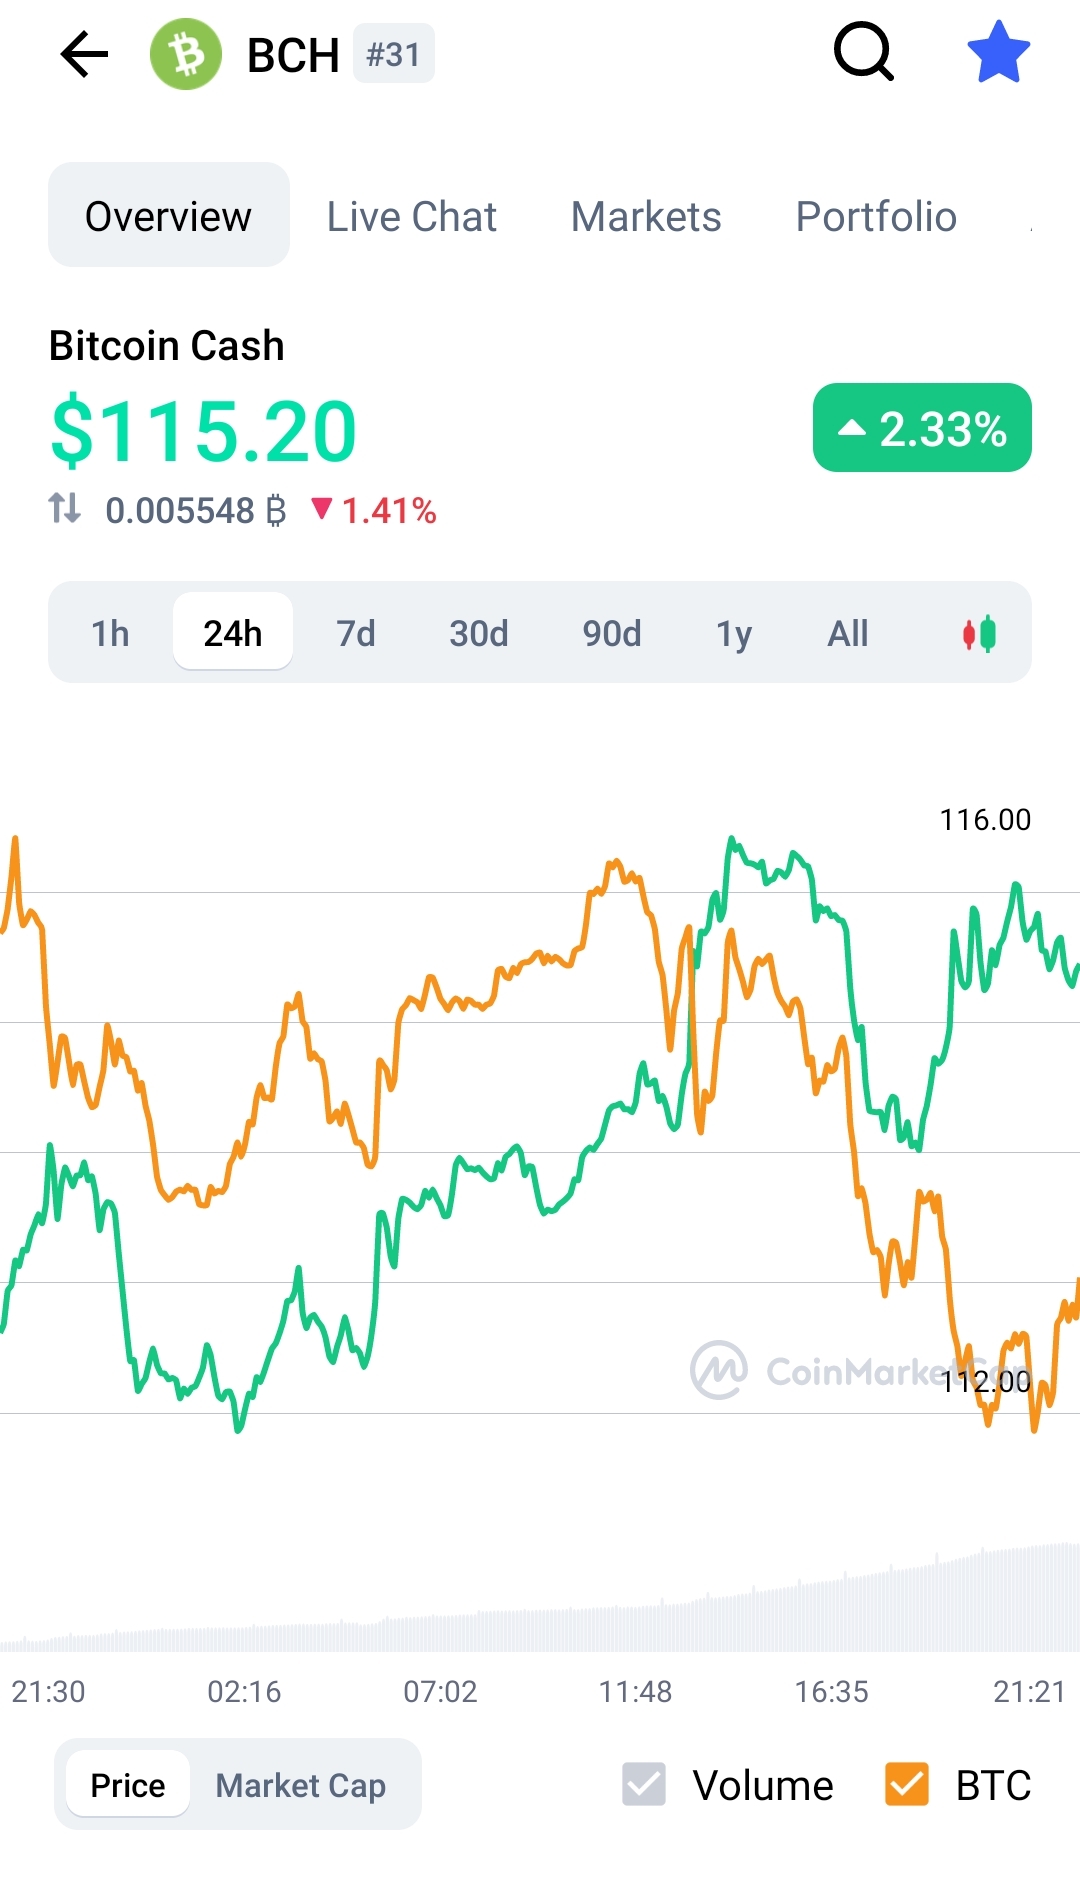Toggle the blue favorite star
The width and height of the screenshot is (1080, 1885).
pos(999,52)
